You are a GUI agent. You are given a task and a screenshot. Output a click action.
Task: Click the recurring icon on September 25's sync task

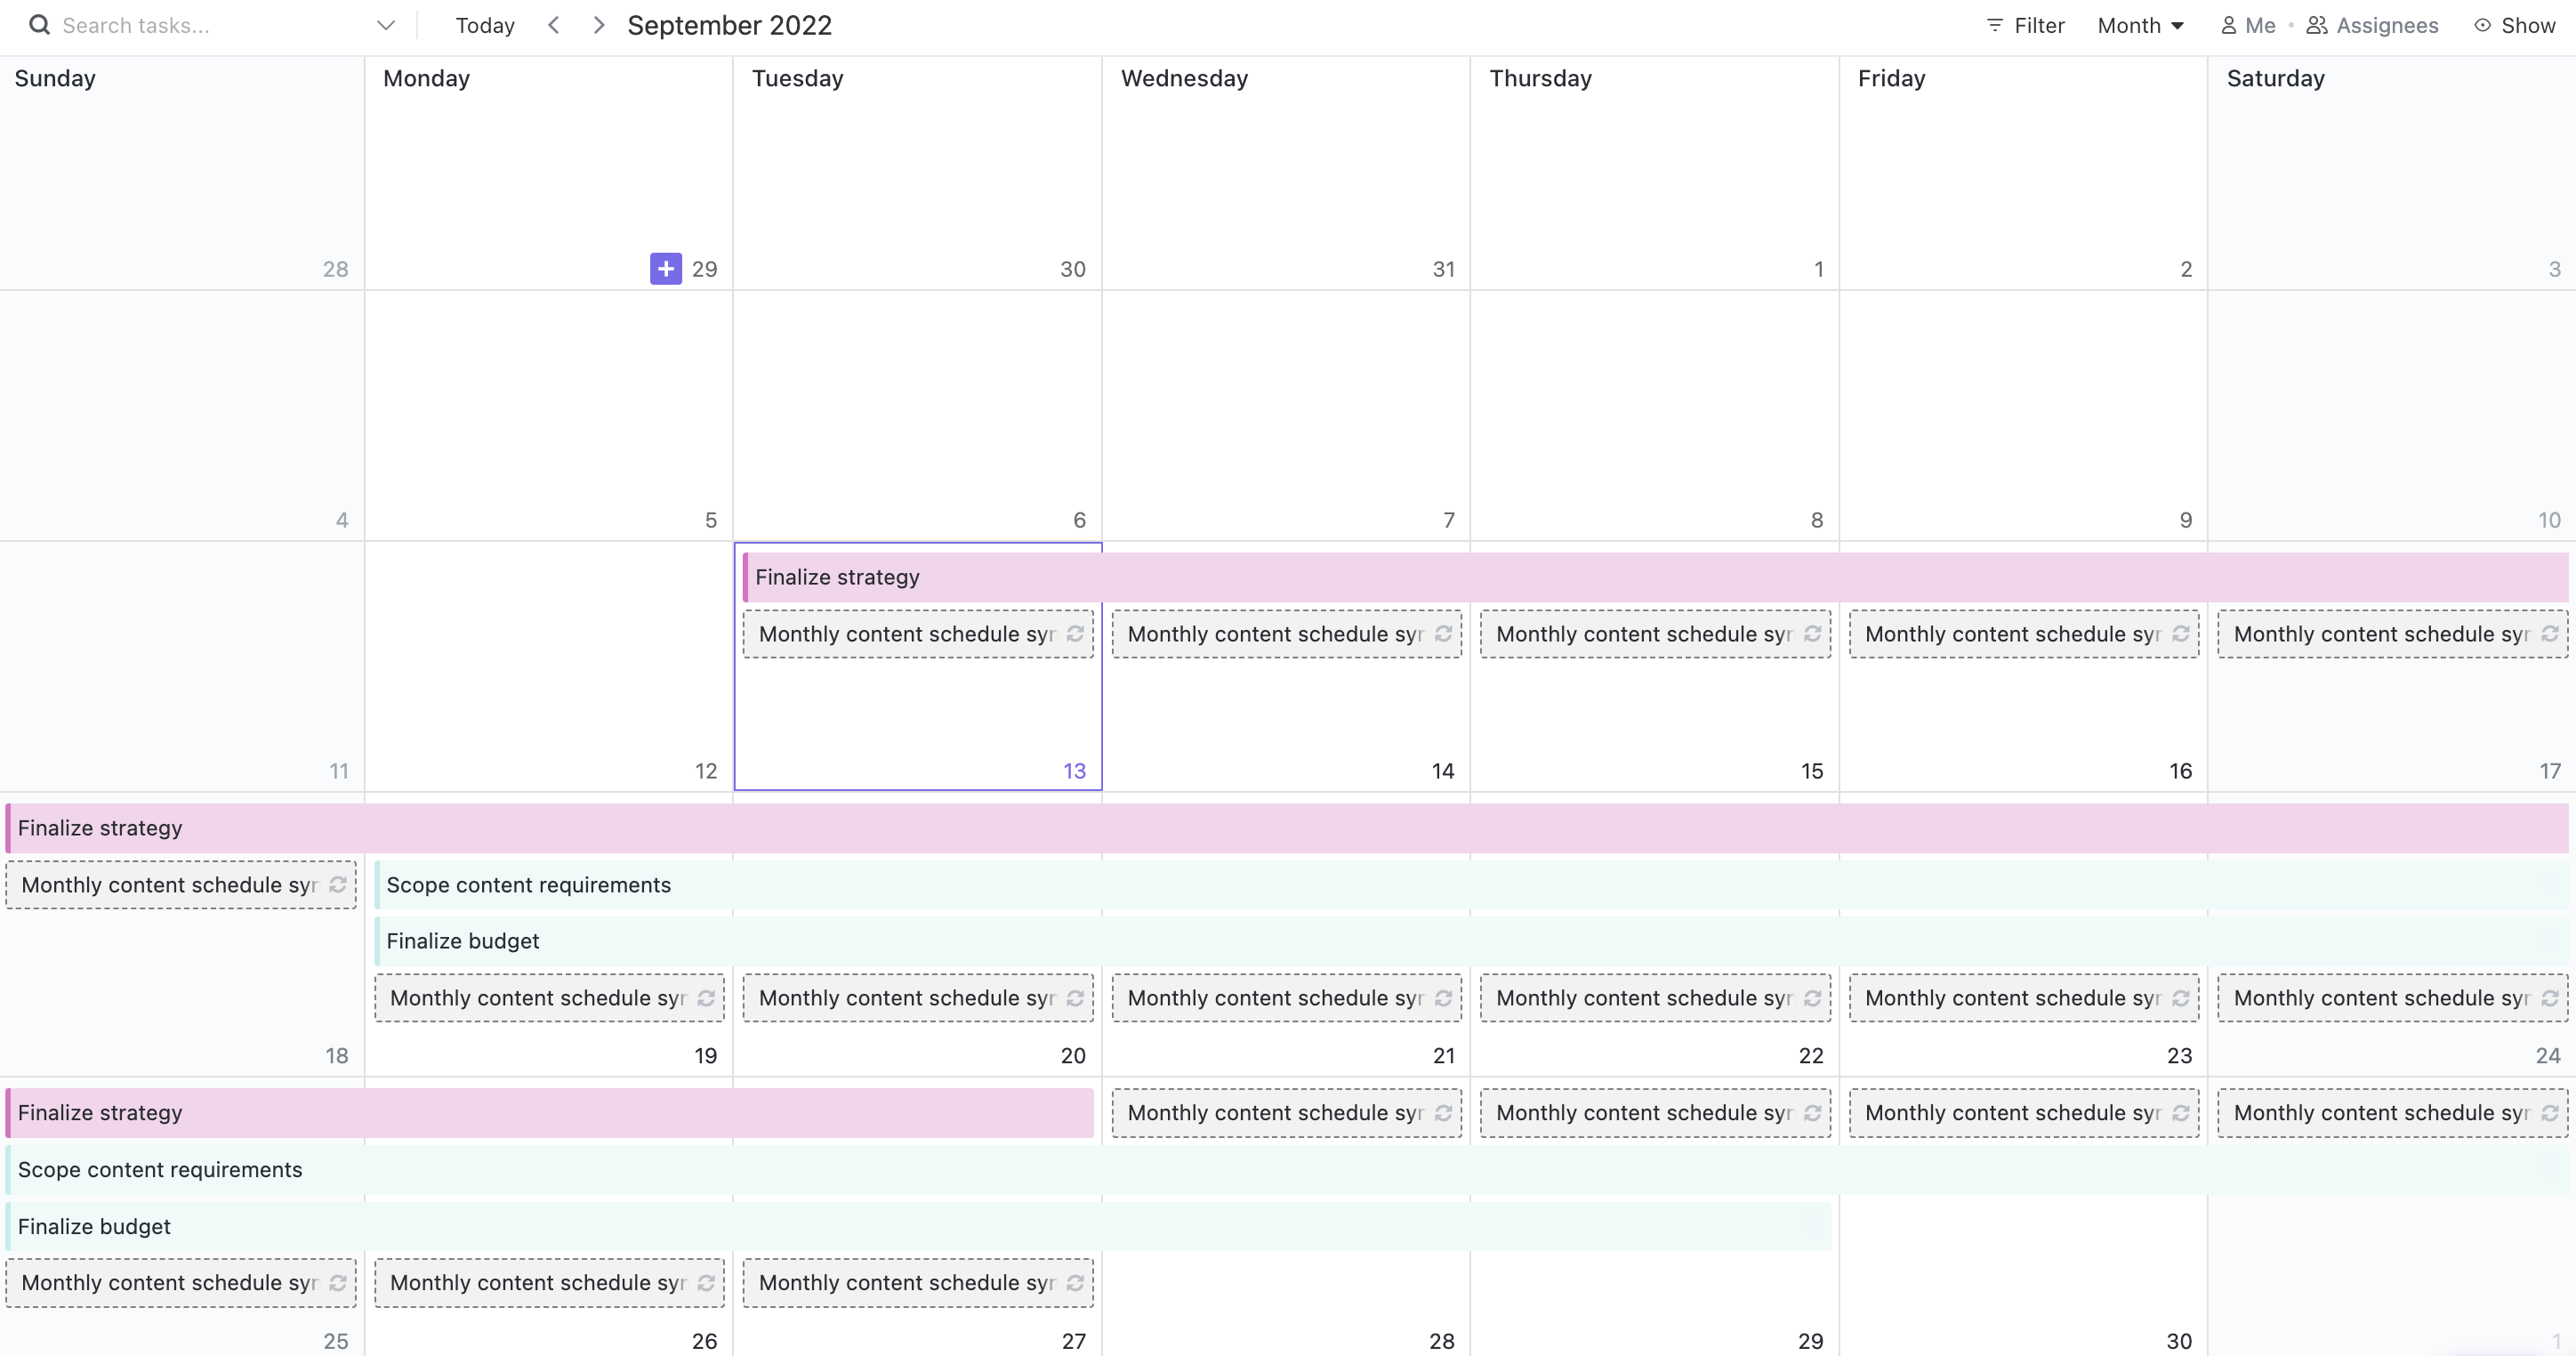pyautogui.click(x=338, y=1283)
